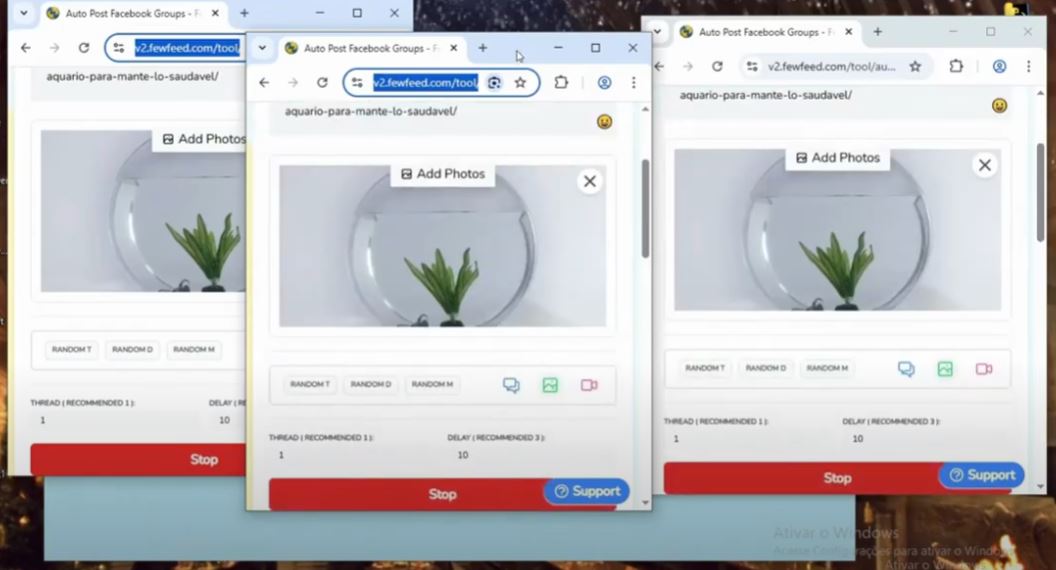Click RANDOM M button in left window
The image size is (1056, 570).
(x=194, y=349)
